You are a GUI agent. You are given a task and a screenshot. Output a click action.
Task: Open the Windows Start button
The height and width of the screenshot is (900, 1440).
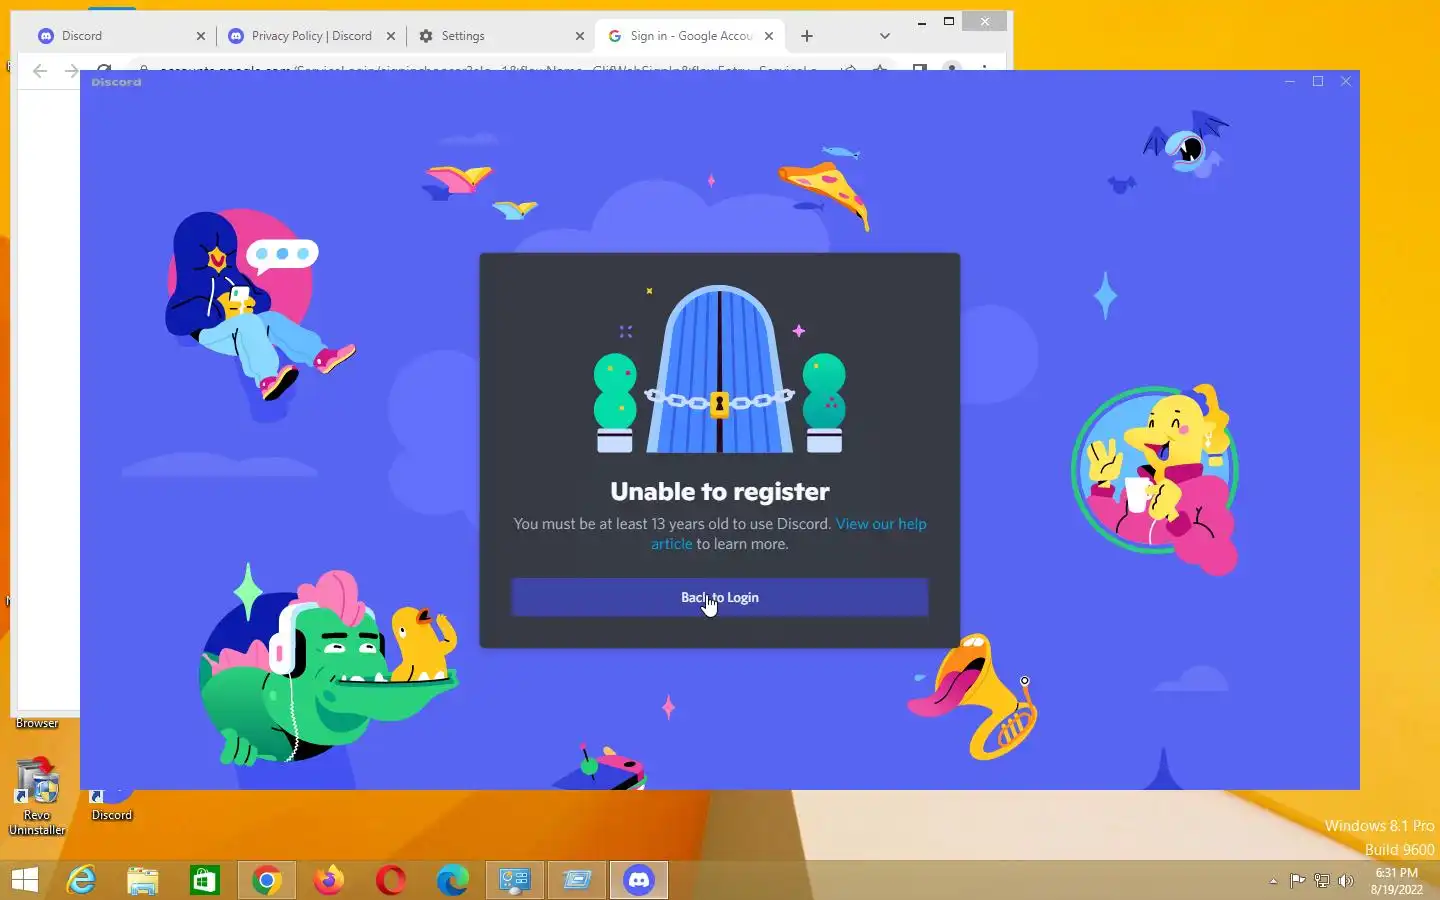point(24,880)
